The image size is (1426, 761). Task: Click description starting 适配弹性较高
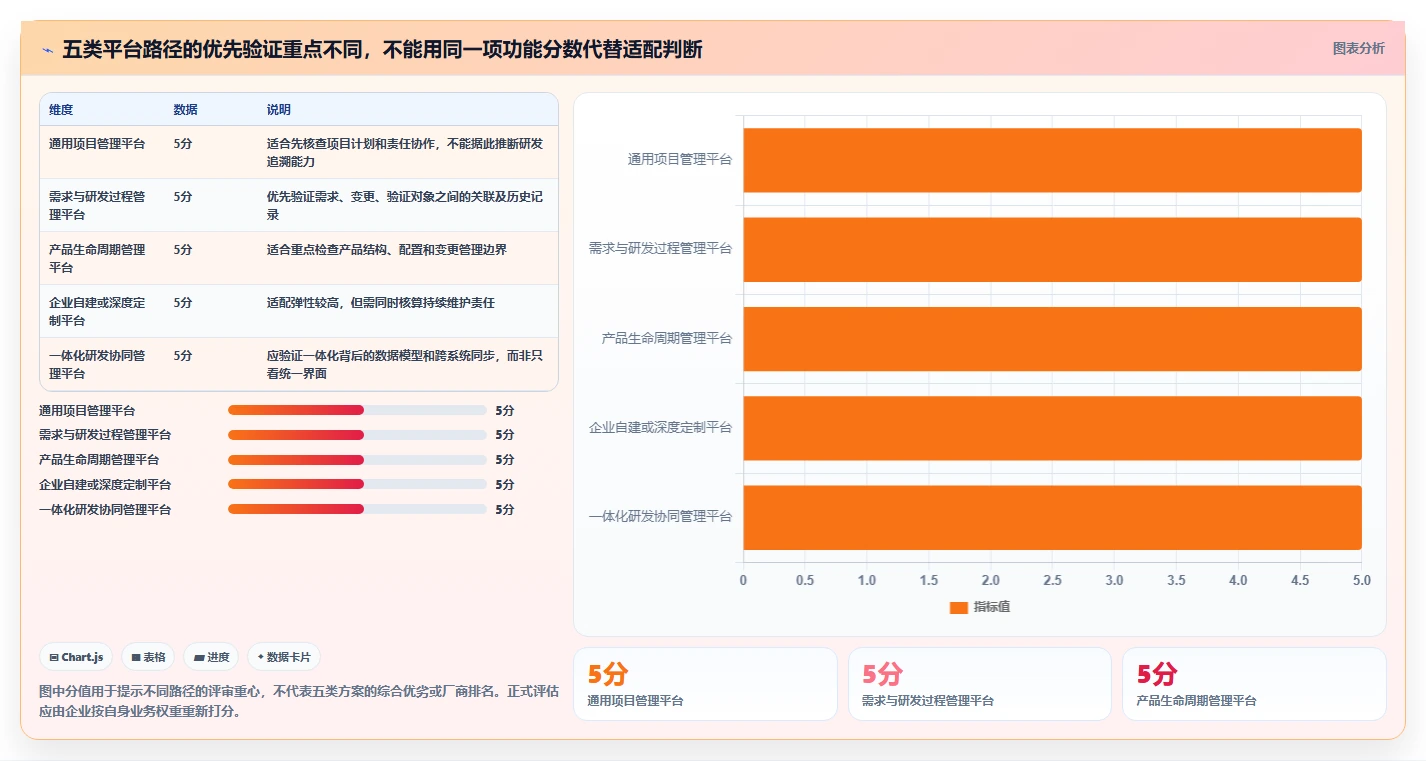pyautogui.click(x=381, y=302)
